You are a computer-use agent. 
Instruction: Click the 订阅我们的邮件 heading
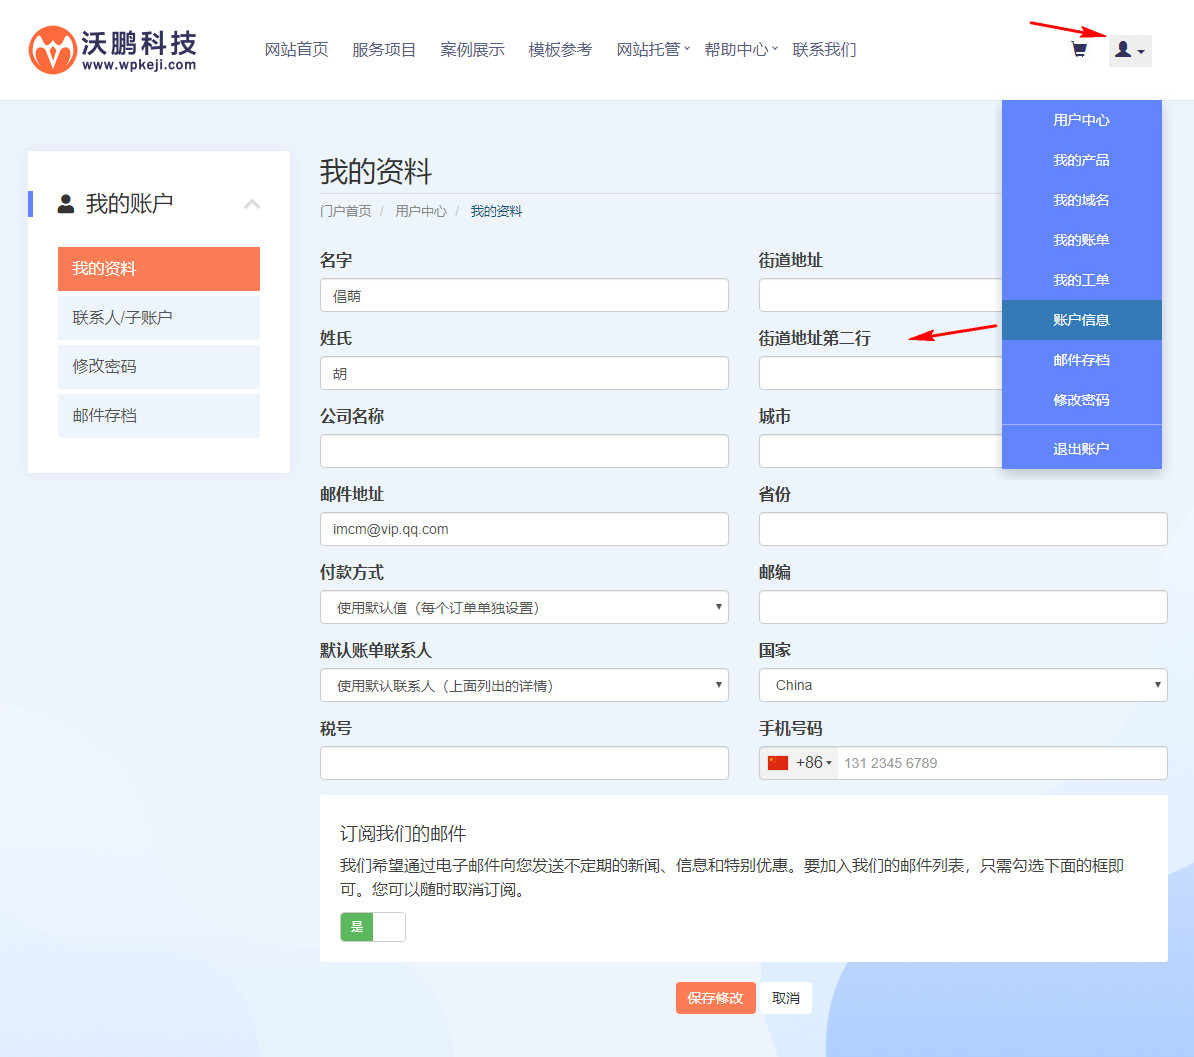coord(403,834)
